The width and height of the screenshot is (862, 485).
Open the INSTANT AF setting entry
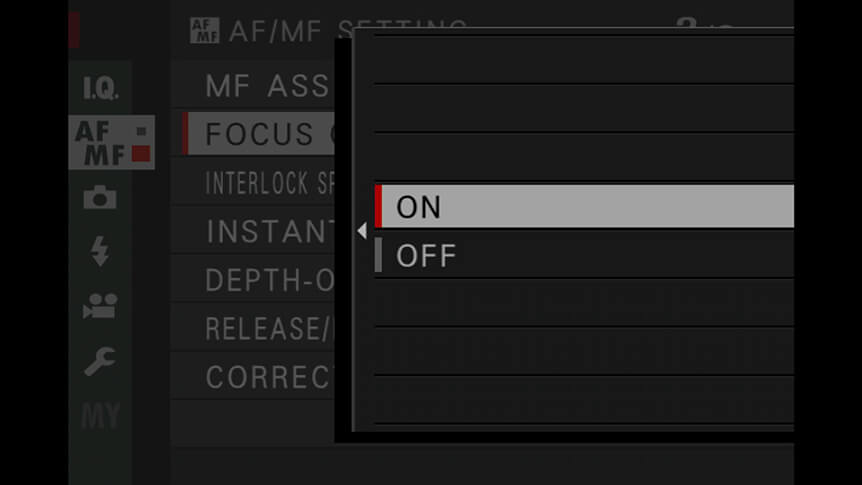coord(253,231)
